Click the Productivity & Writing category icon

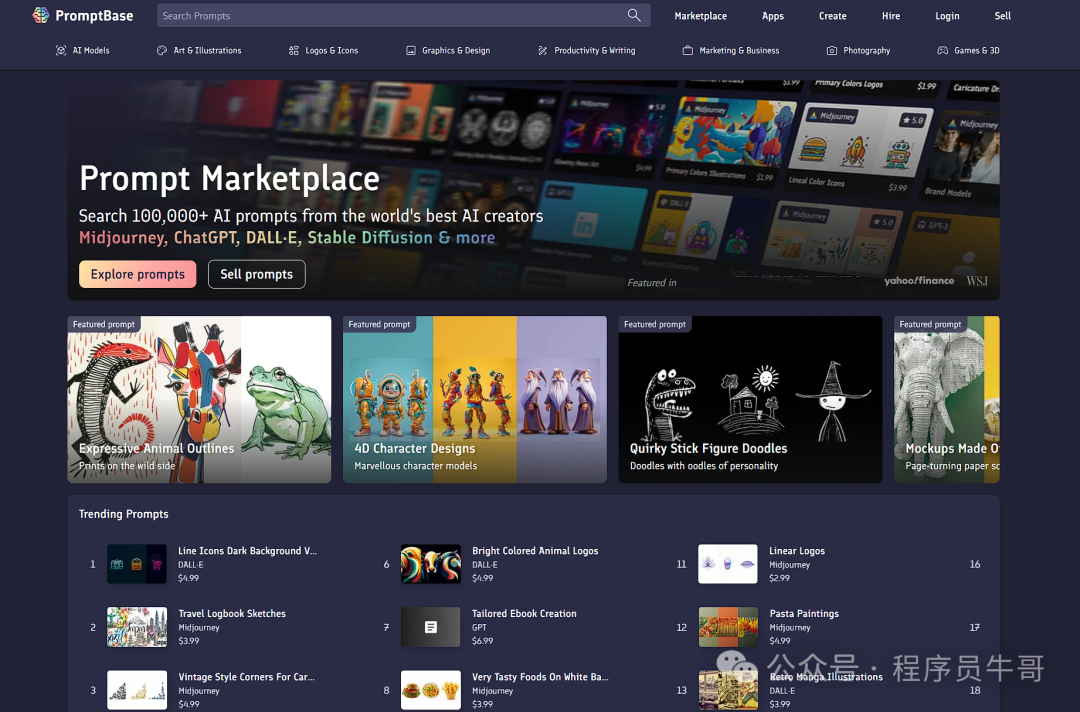point(543,50)
